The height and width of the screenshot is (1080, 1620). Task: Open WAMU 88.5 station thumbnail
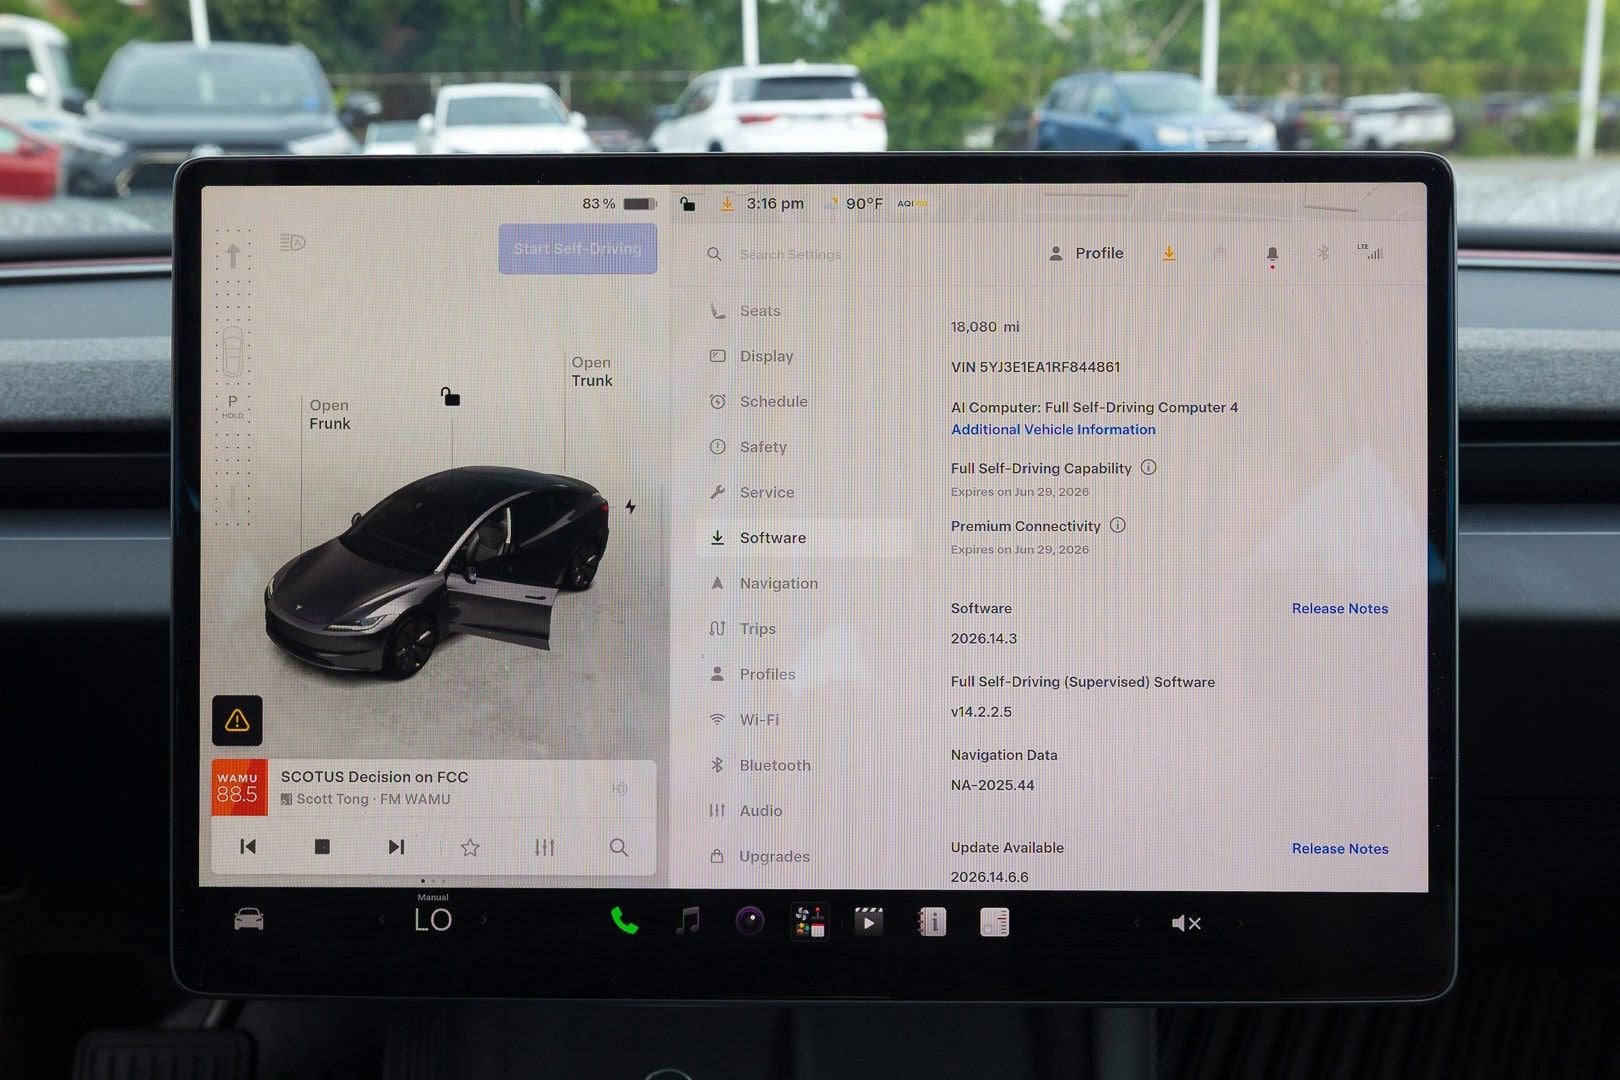point(239,788)
